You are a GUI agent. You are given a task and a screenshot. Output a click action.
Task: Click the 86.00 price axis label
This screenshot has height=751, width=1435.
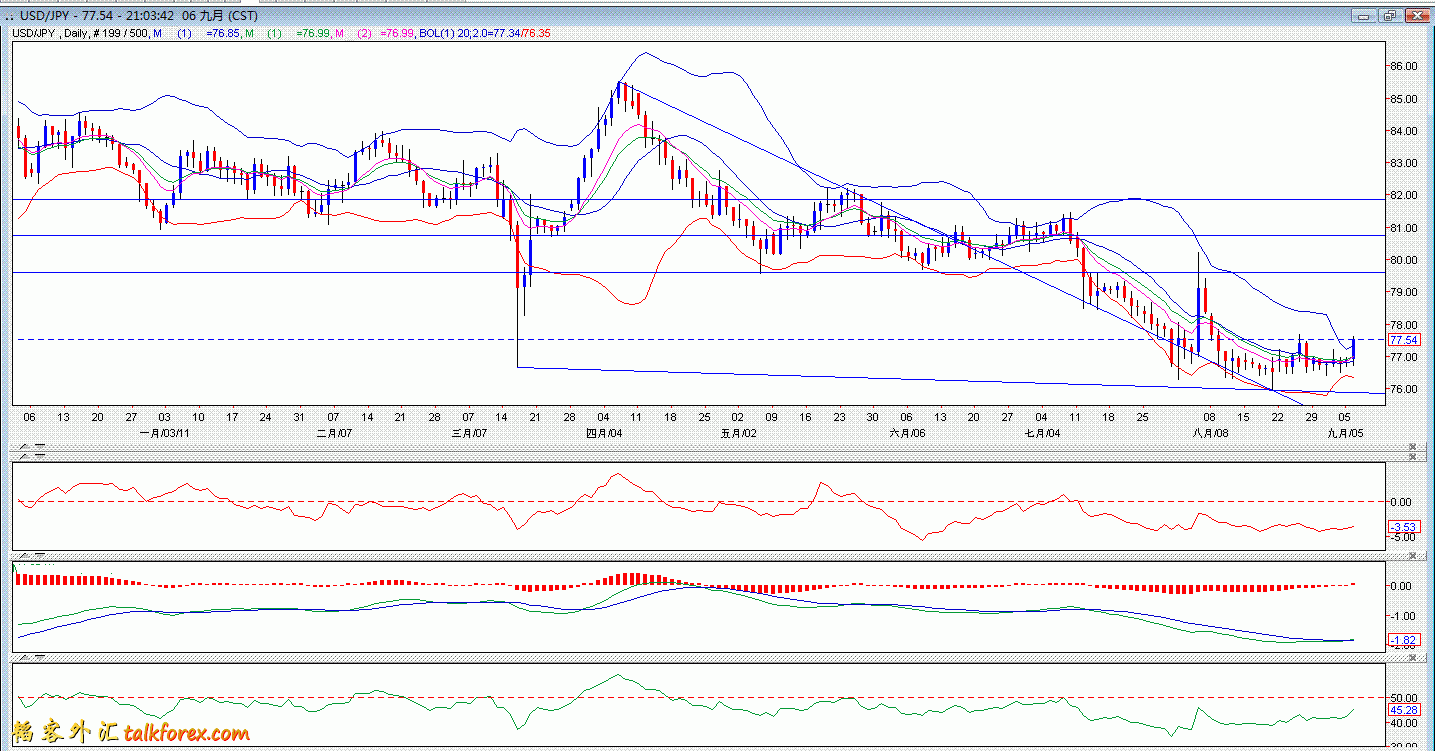pyautogui.click(x=1403, y=66)
